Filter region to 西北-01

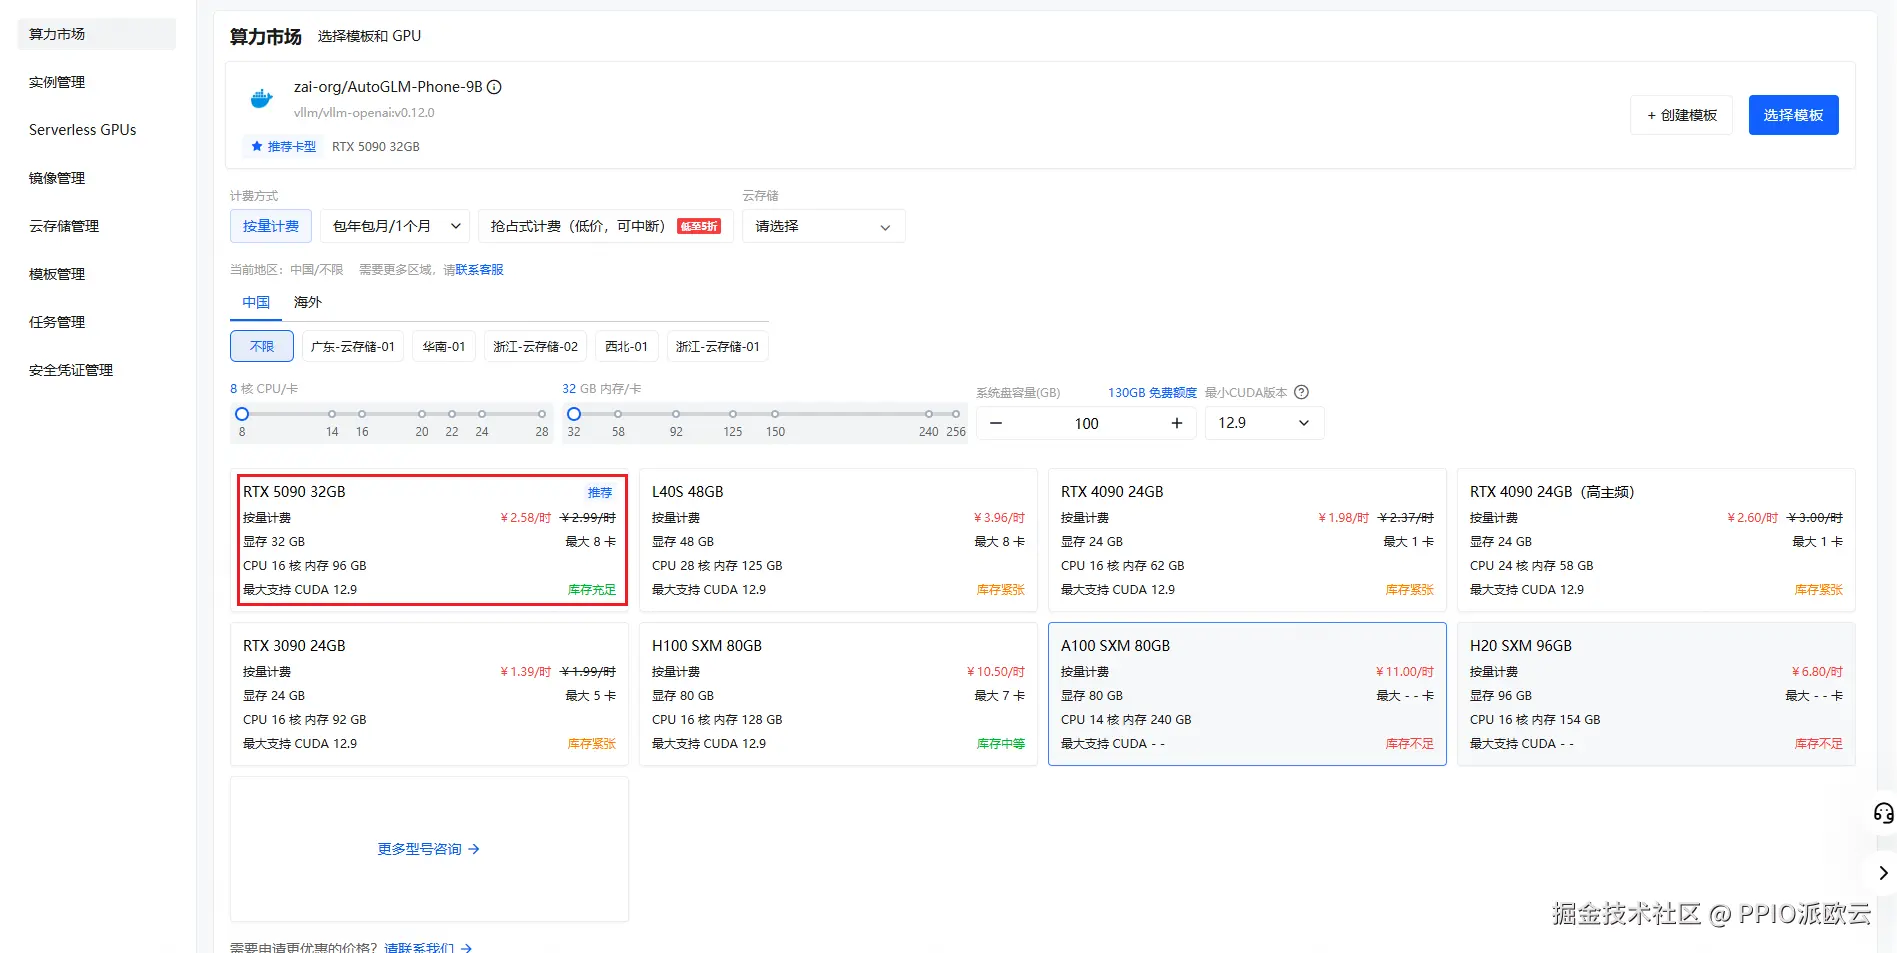click(x=627, y=346)
